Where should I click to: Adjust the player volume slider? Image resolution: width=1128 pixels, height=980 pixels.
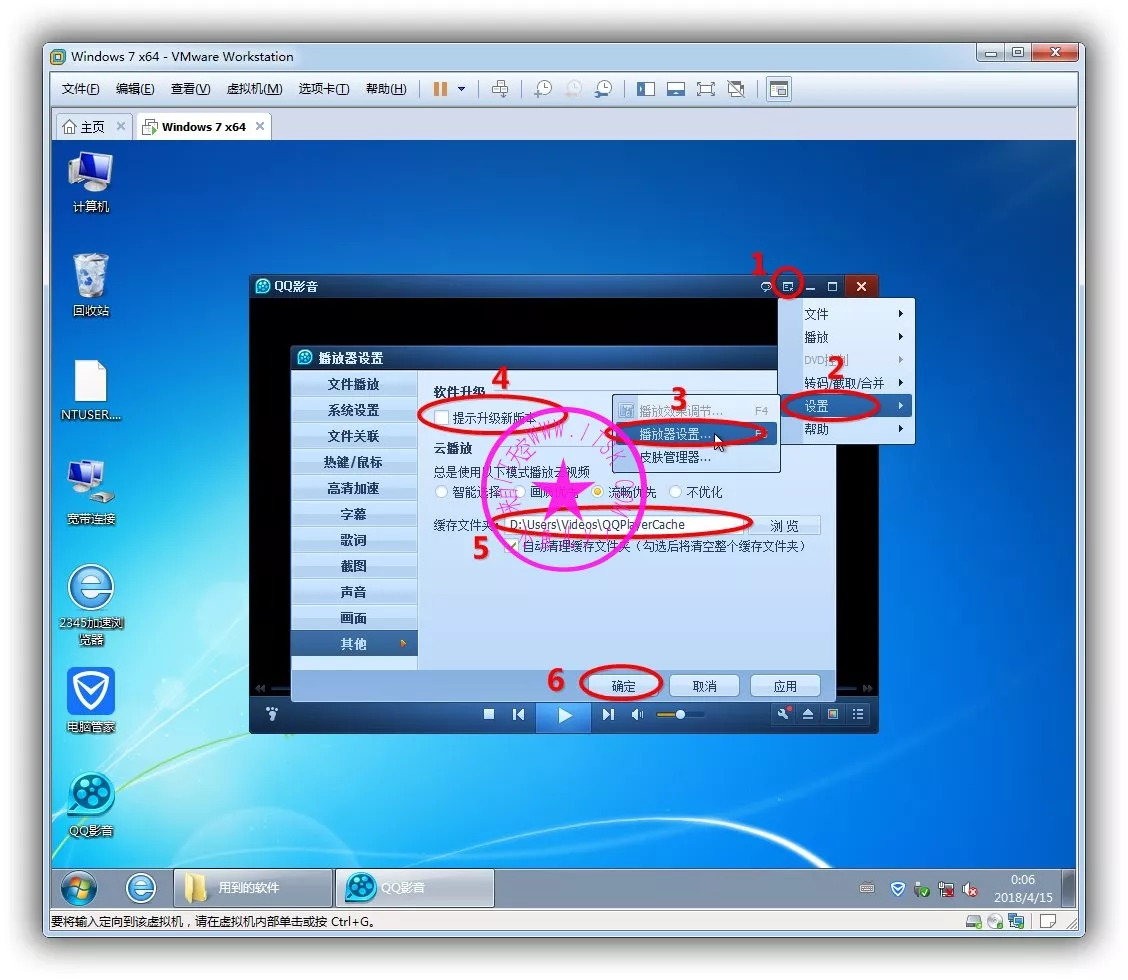680,714
